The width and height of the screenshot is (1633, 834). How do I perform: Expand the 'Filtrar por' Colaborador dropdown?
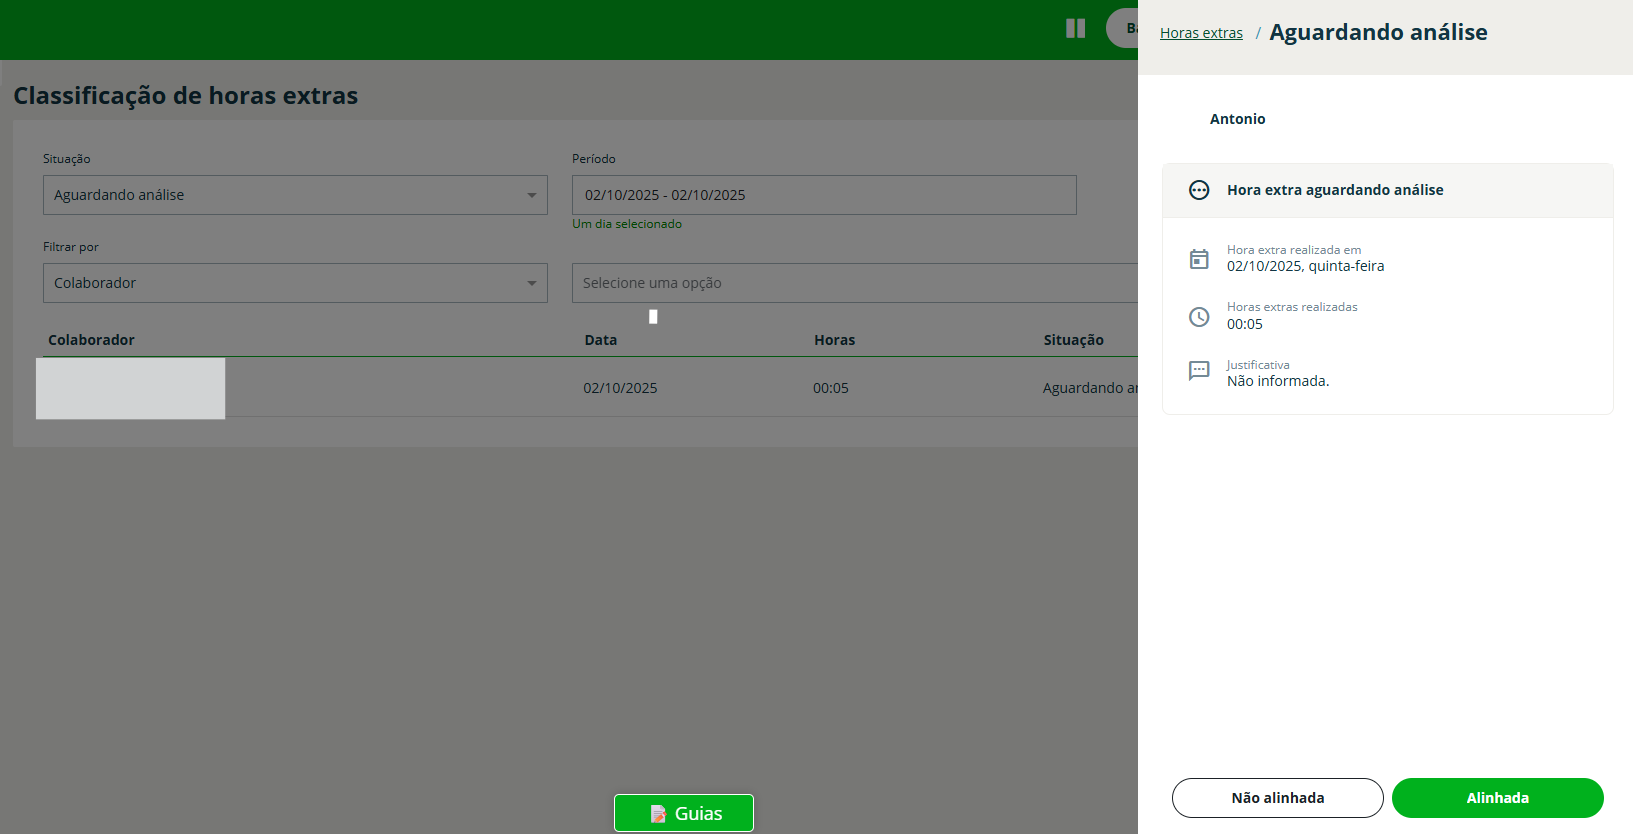point(295,283)
